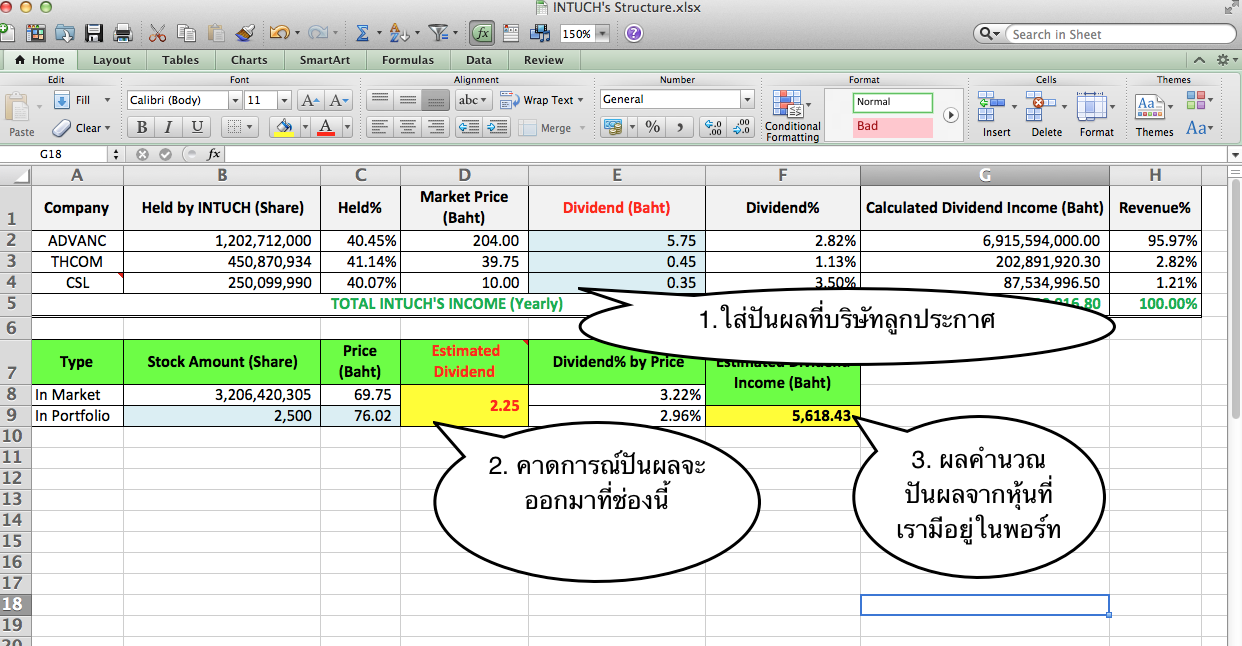Switch to the Tables tab
Image resolution: width=1242 pixels, height=646 pixels.
click(181, 60)
